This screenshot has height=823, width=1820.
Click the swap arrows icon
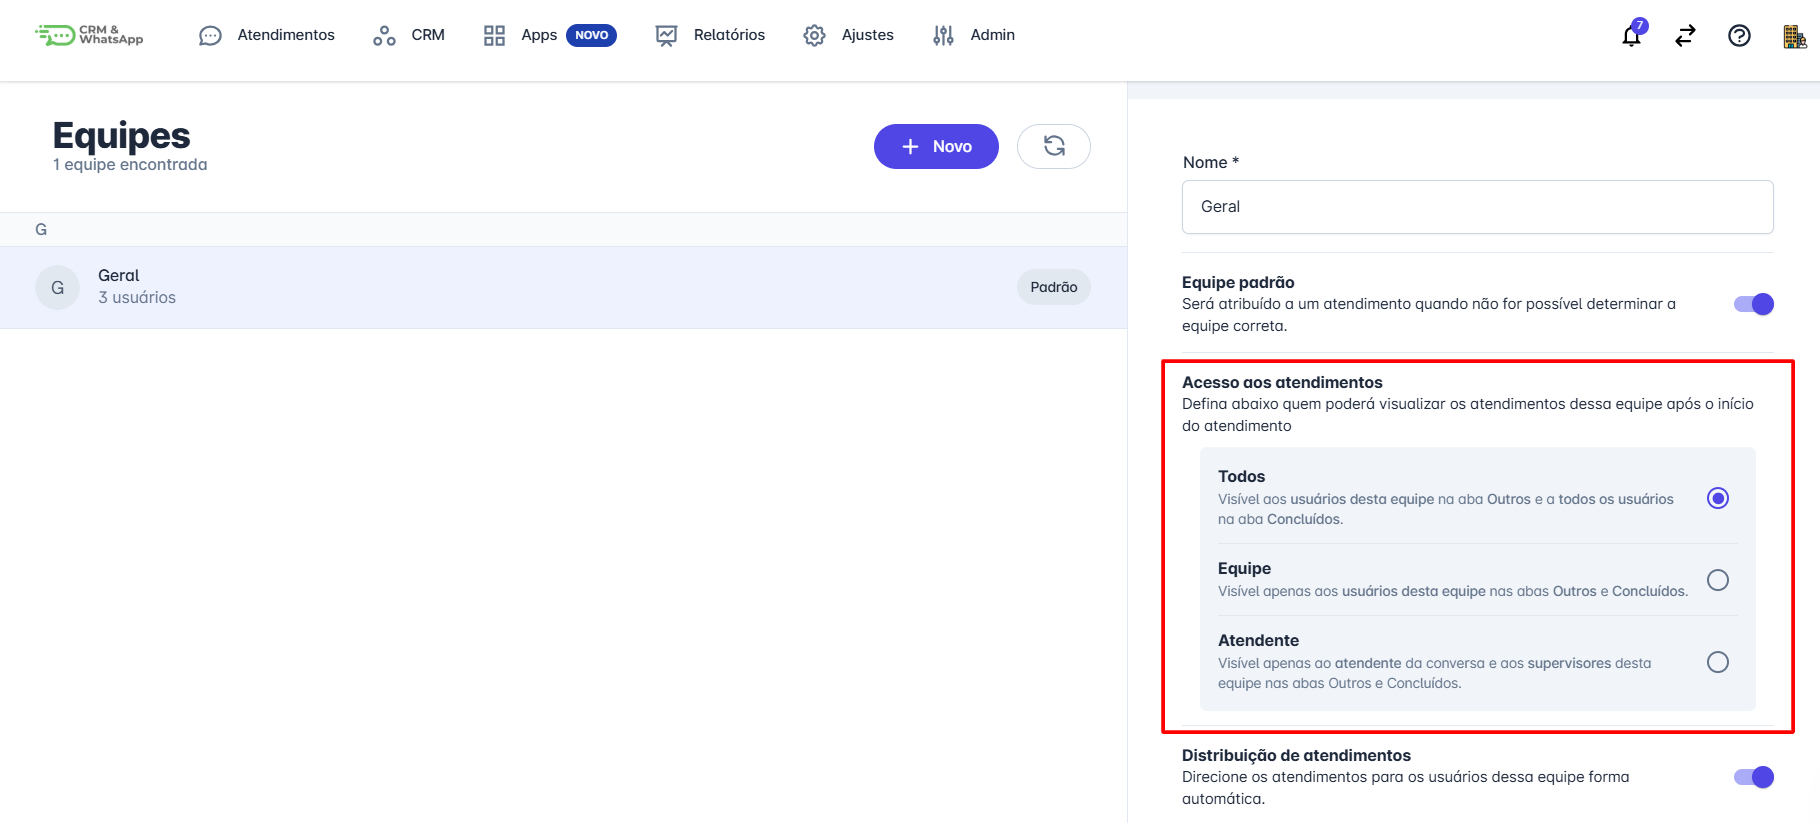click(1685, 36)
